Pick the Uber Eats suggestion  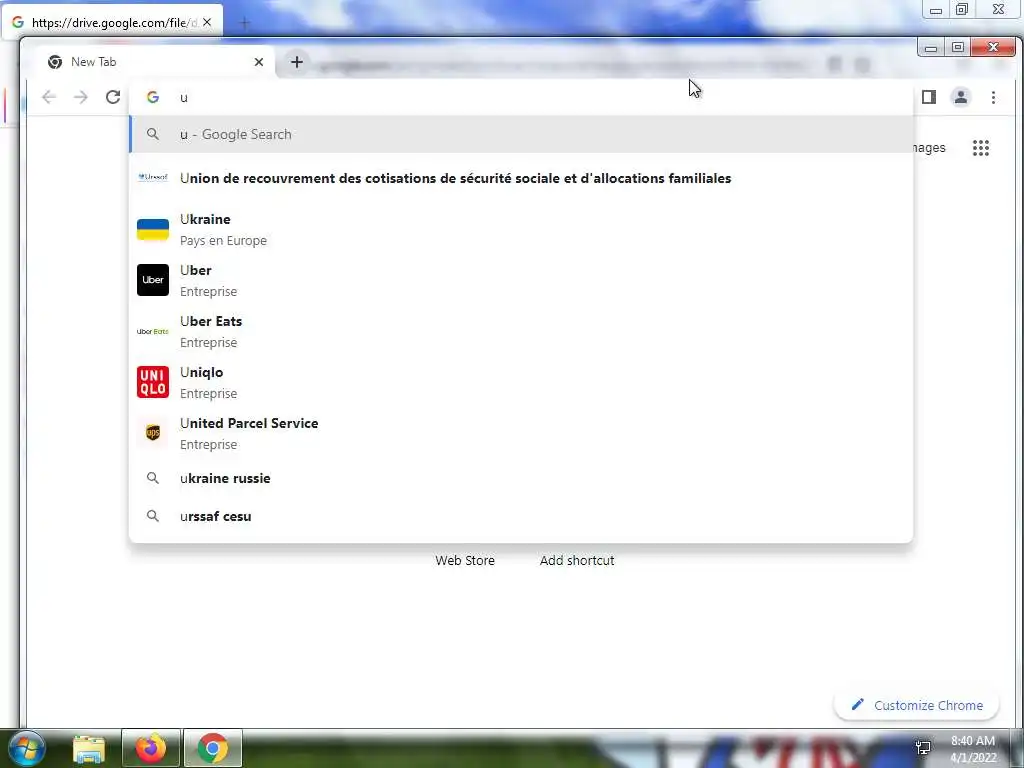tap(521, 331)
